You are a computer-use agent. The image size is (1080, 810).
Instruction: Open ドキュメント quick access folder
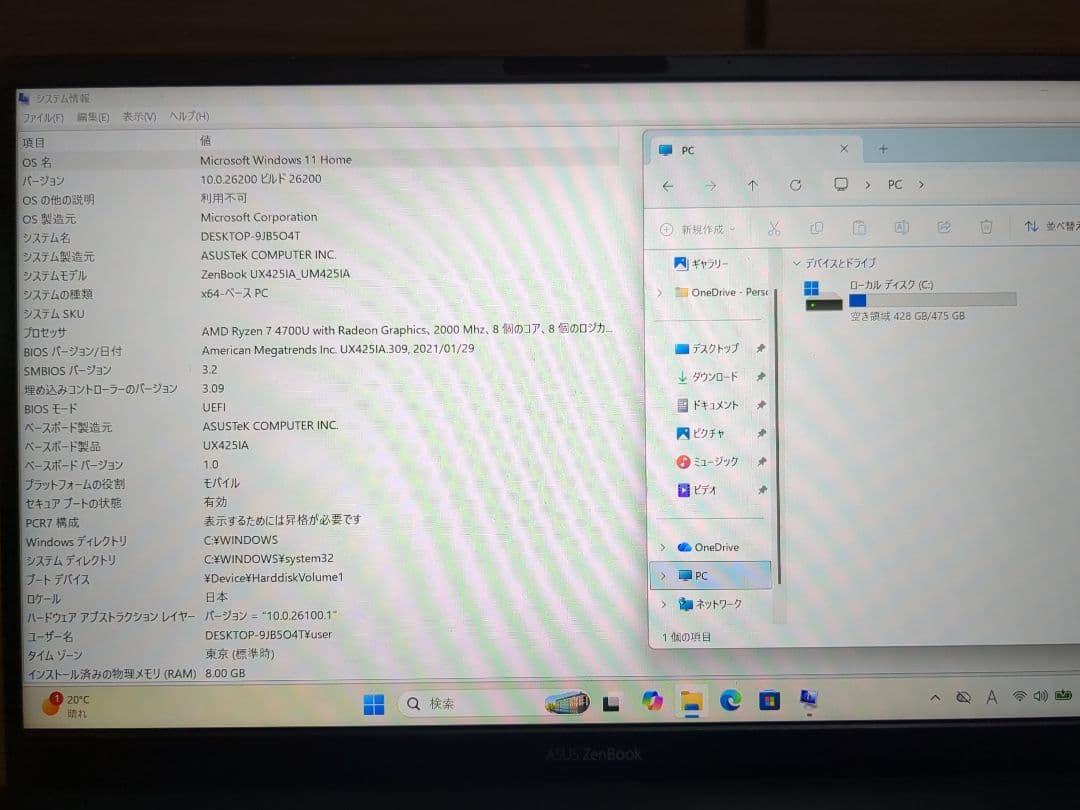[707, 405]
